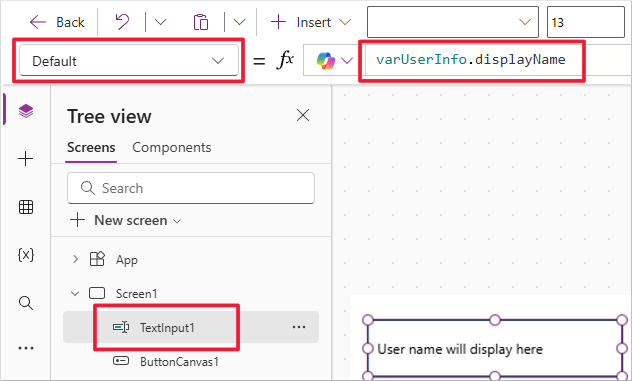Open the sidebar more options ellipsis
This screenshot has width=632, height=381.
pos(26,348)
